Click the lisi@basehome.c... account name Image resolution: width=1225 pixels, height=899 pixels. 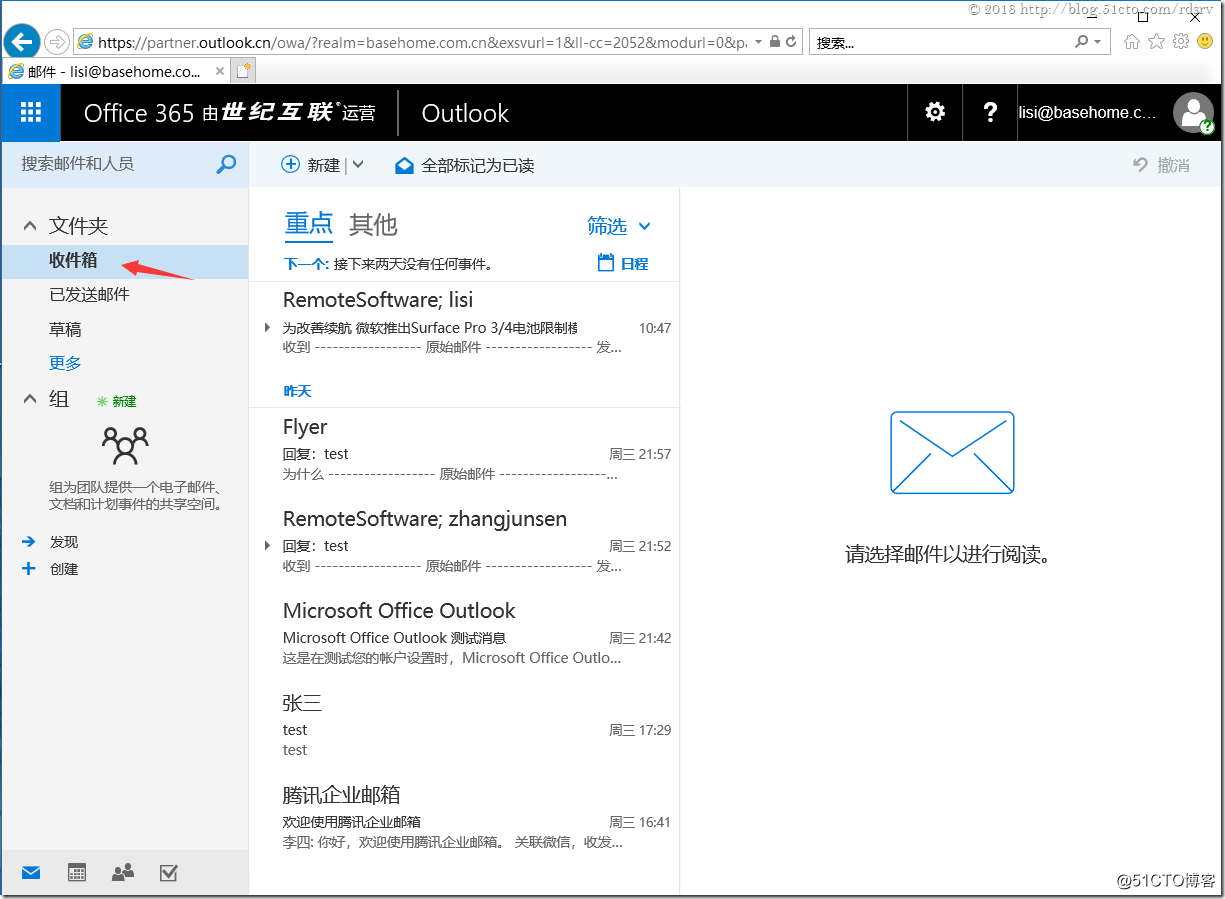click(x=1088, y=113)
